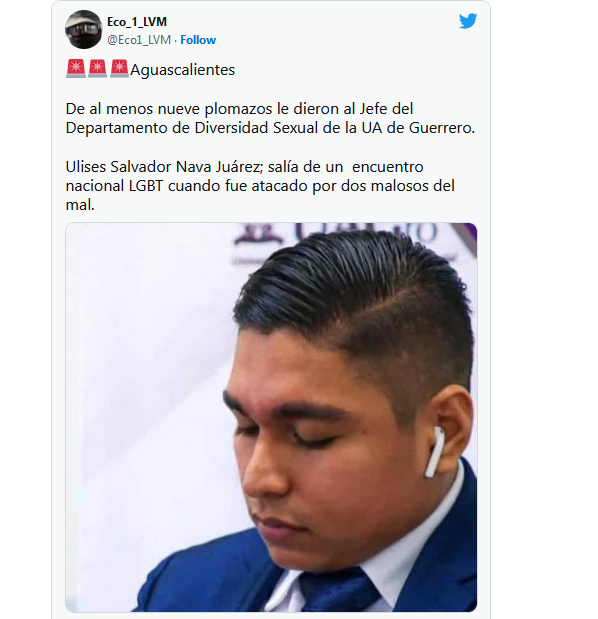Open the embedded photo of the man

(271, 417)
